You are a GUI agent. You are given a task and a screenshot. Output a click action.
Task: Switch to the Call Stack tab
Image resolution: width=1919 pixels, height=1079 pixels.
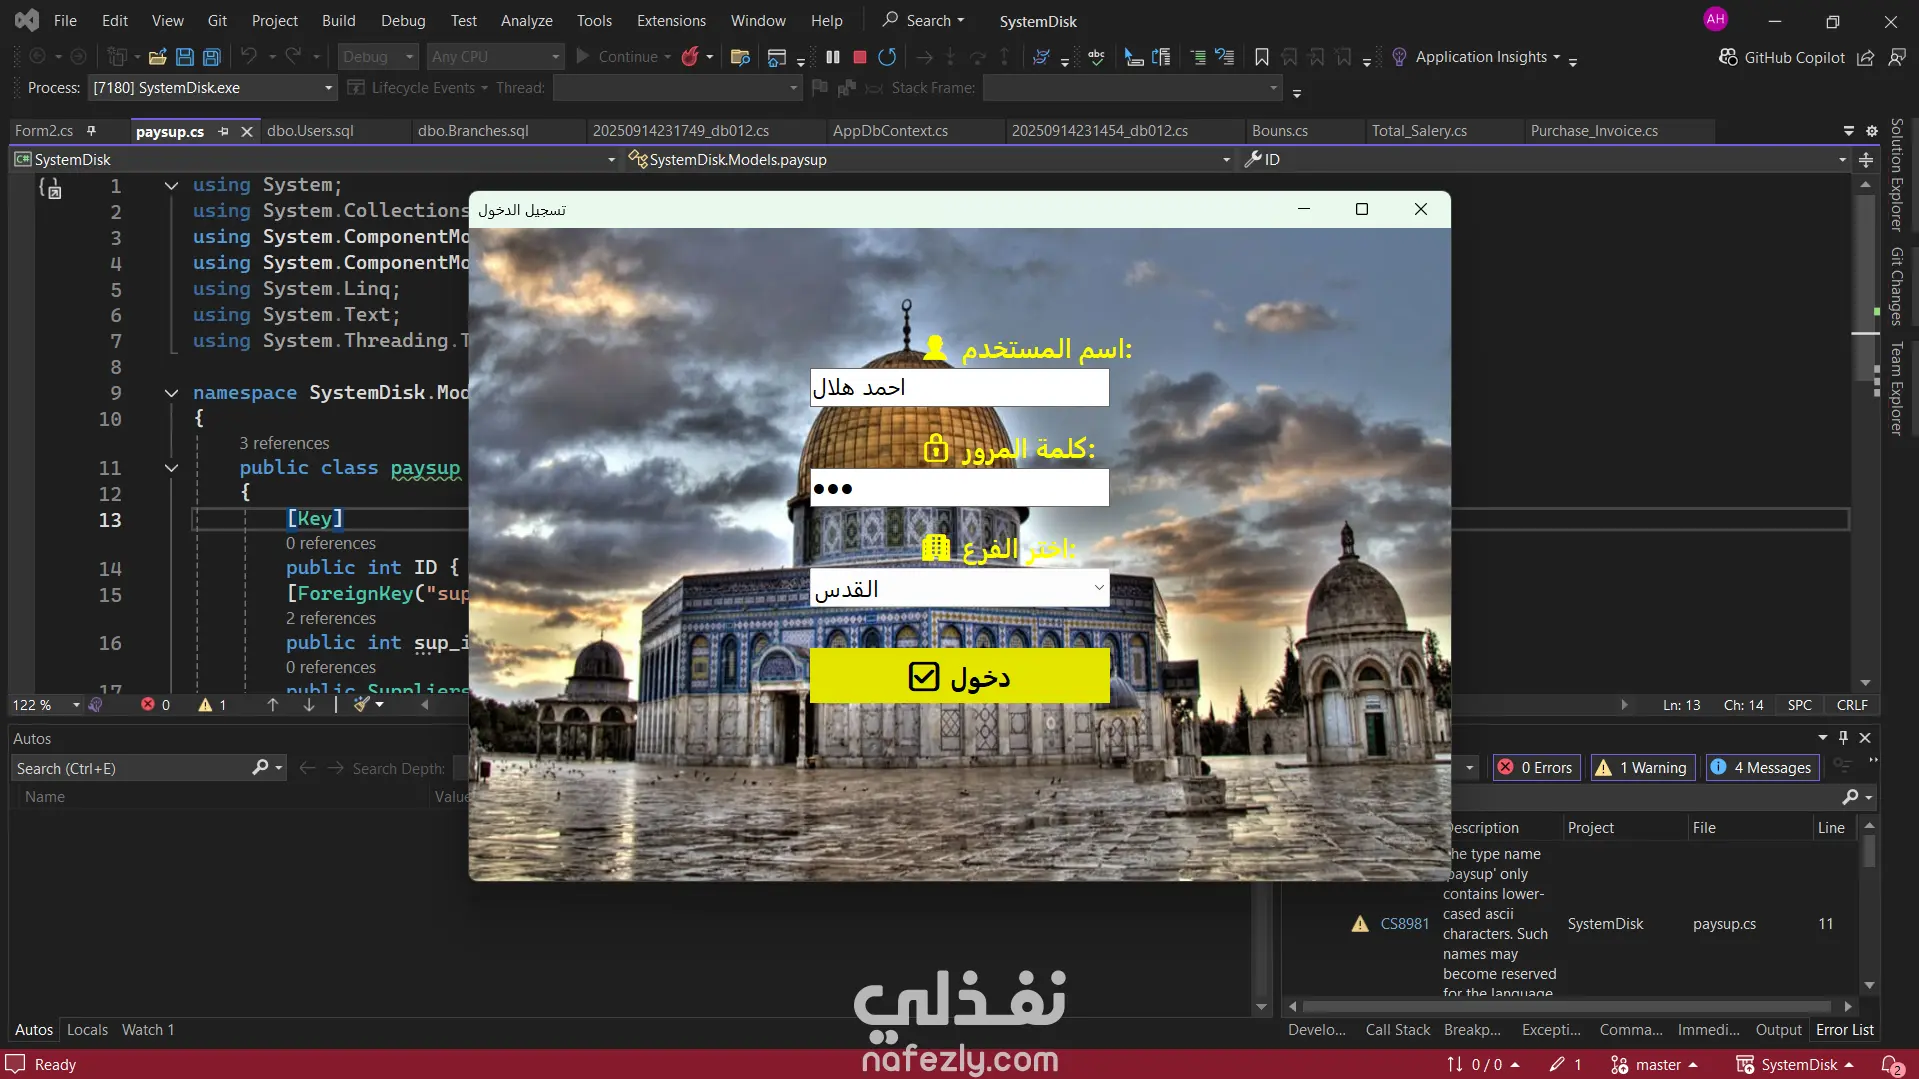tap(1398, 1030)
